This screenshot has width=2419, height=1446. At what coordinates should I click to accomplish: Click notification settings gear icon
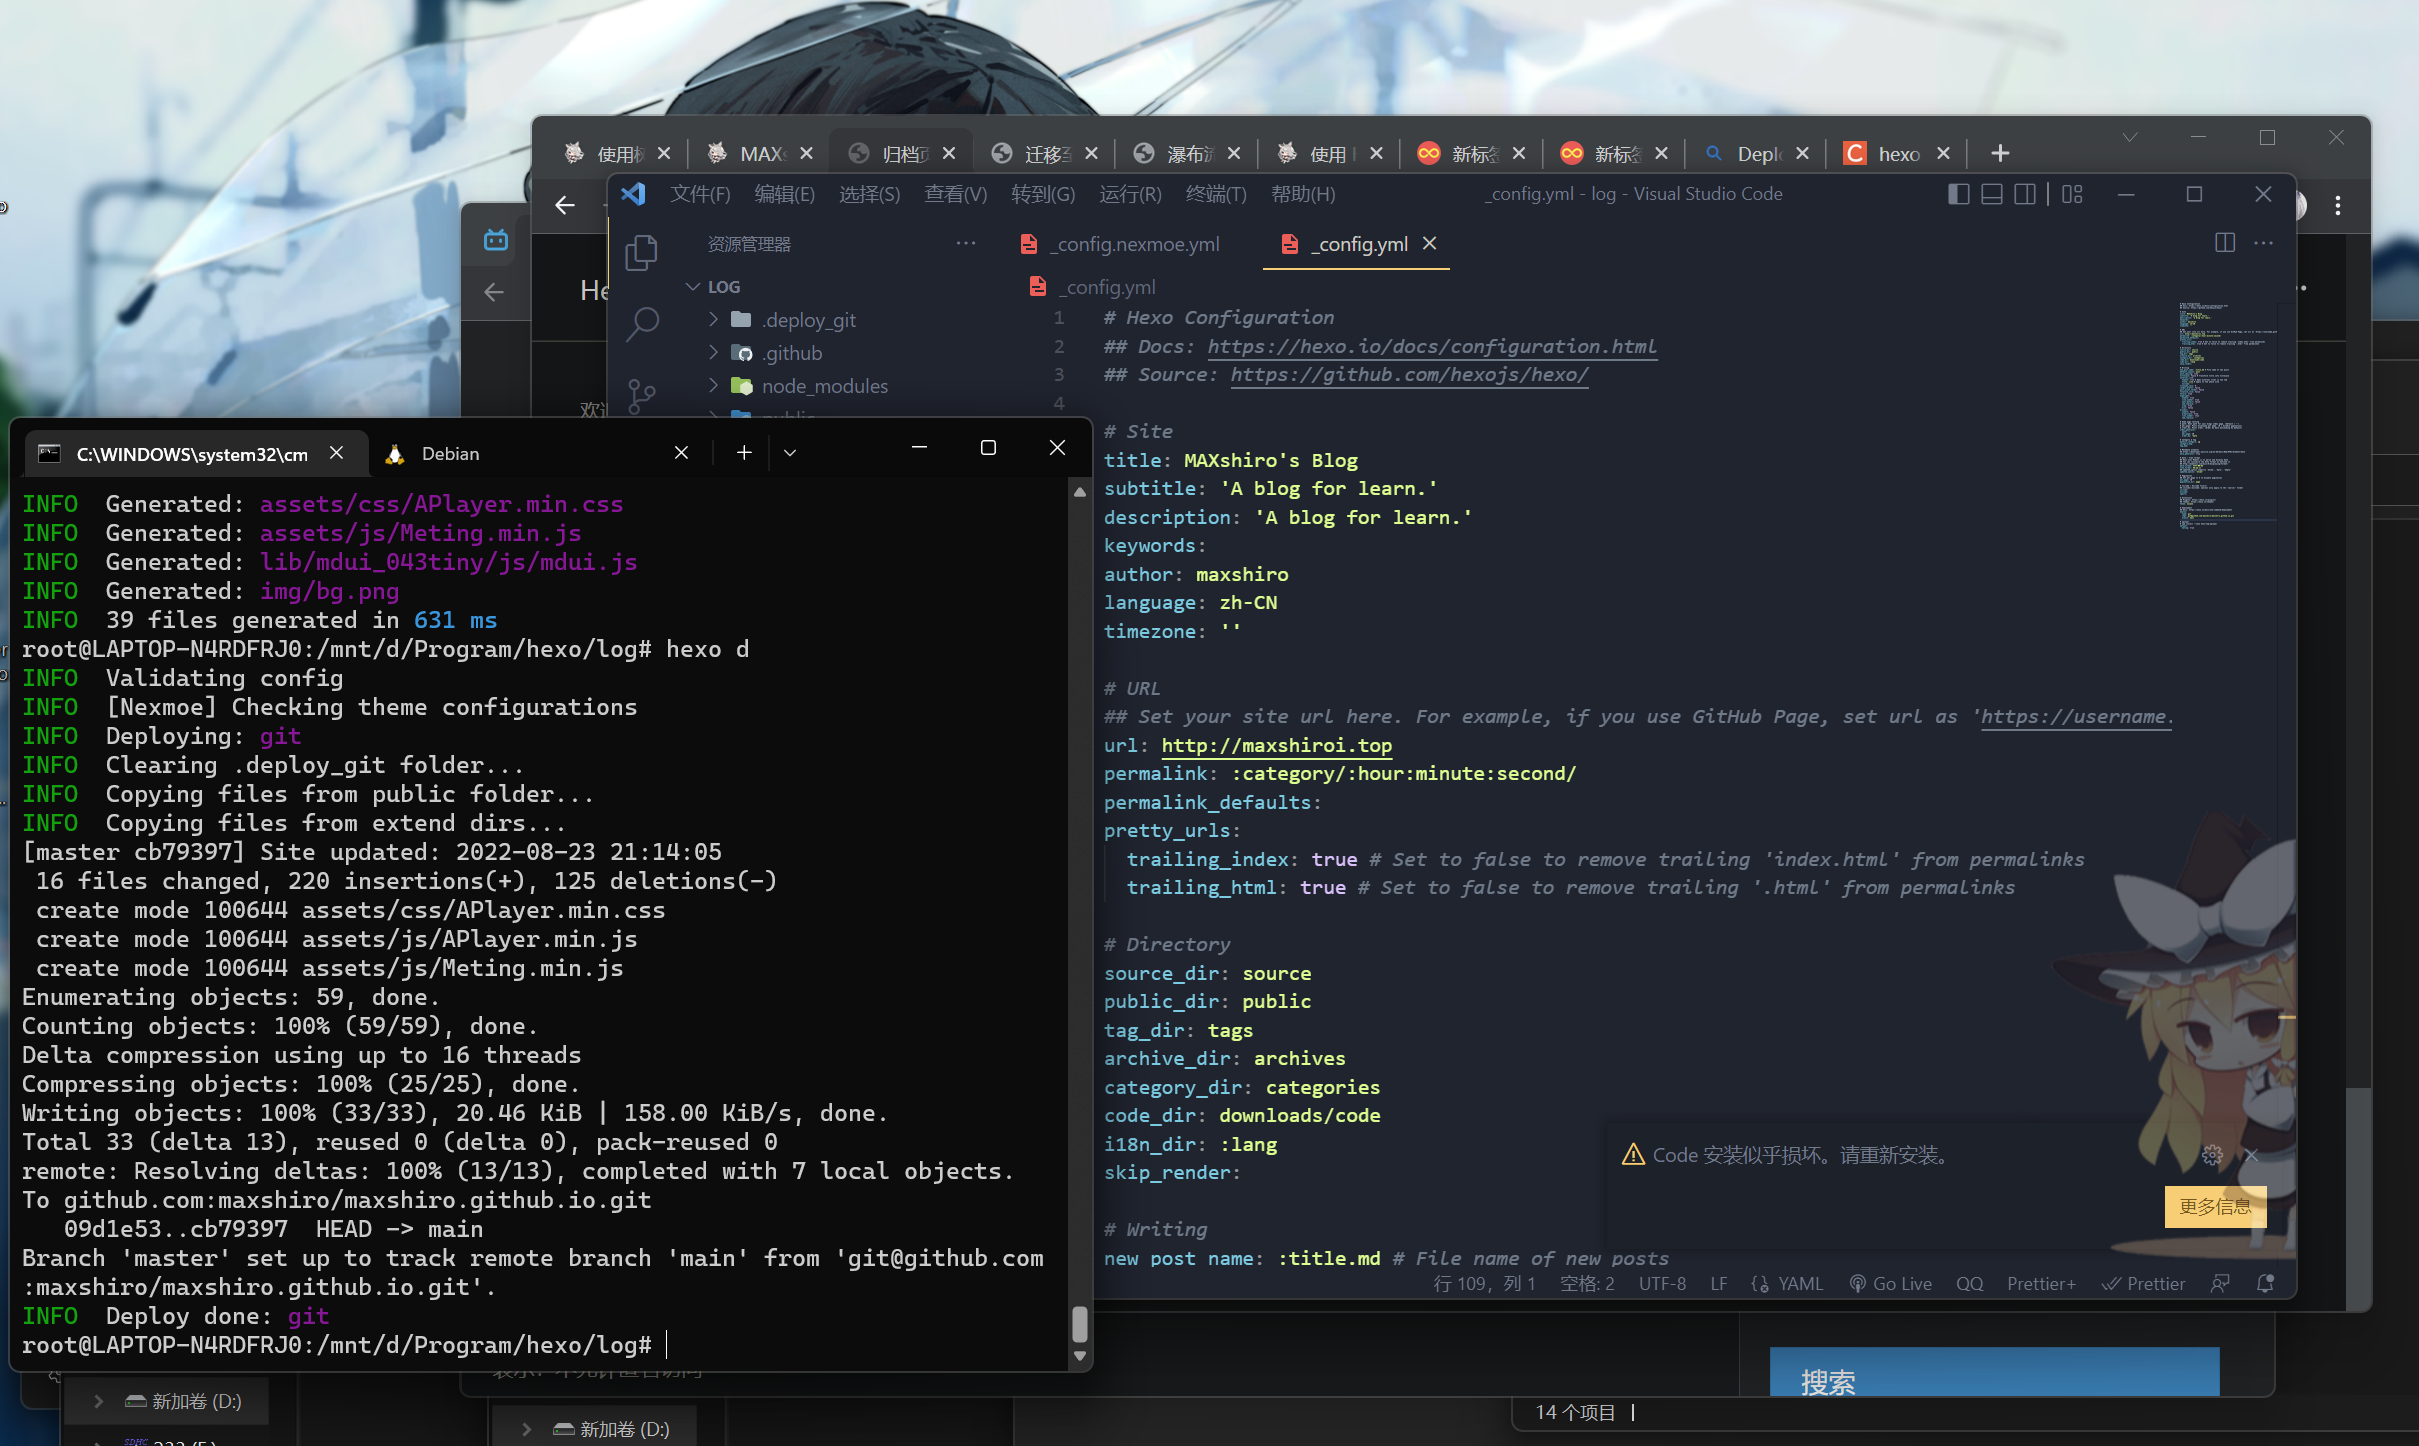tap(2212, 1155)
